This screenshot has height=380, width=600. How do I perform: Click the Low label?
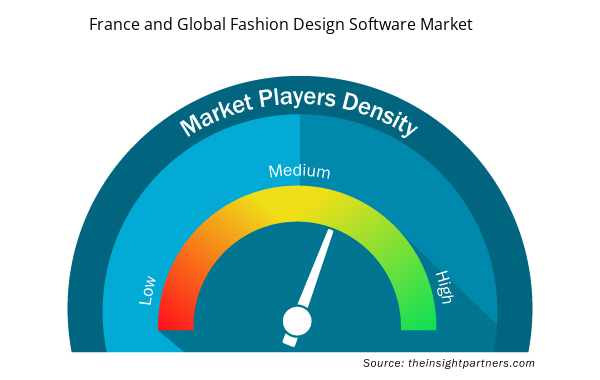click(147, 290)
